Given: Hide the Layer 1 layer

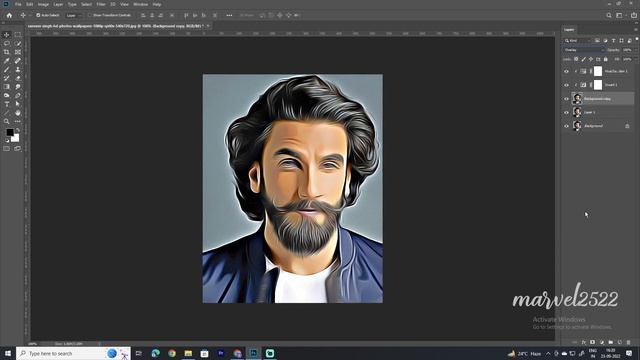Looking at the screenshot, I should (566, 112).
